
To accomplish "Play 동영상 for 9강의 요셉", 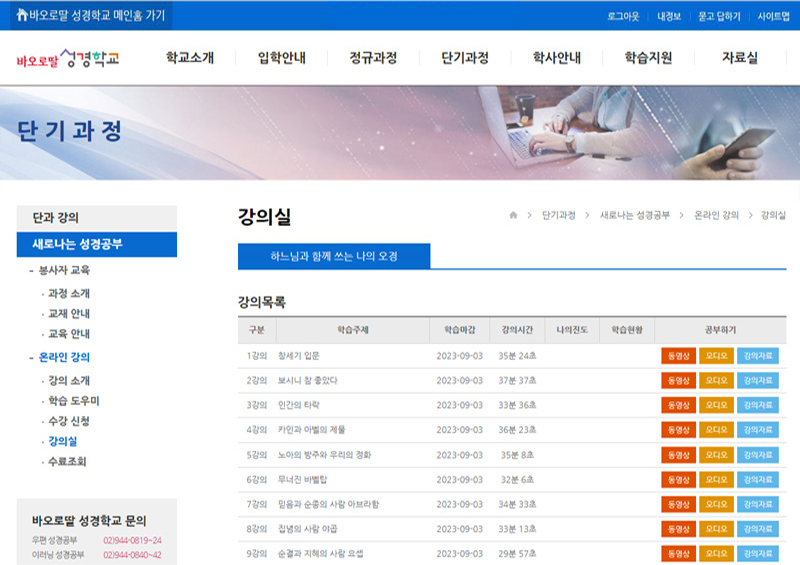I will (x=679, y=553).
